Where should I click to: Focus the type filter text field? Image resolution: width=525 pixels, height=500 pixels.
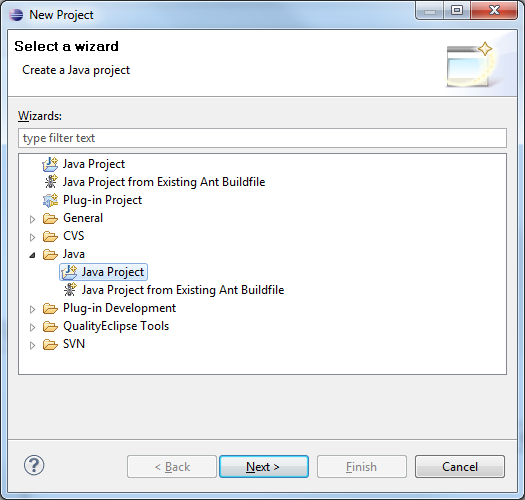pyautogui.click(x=262, y=138)
